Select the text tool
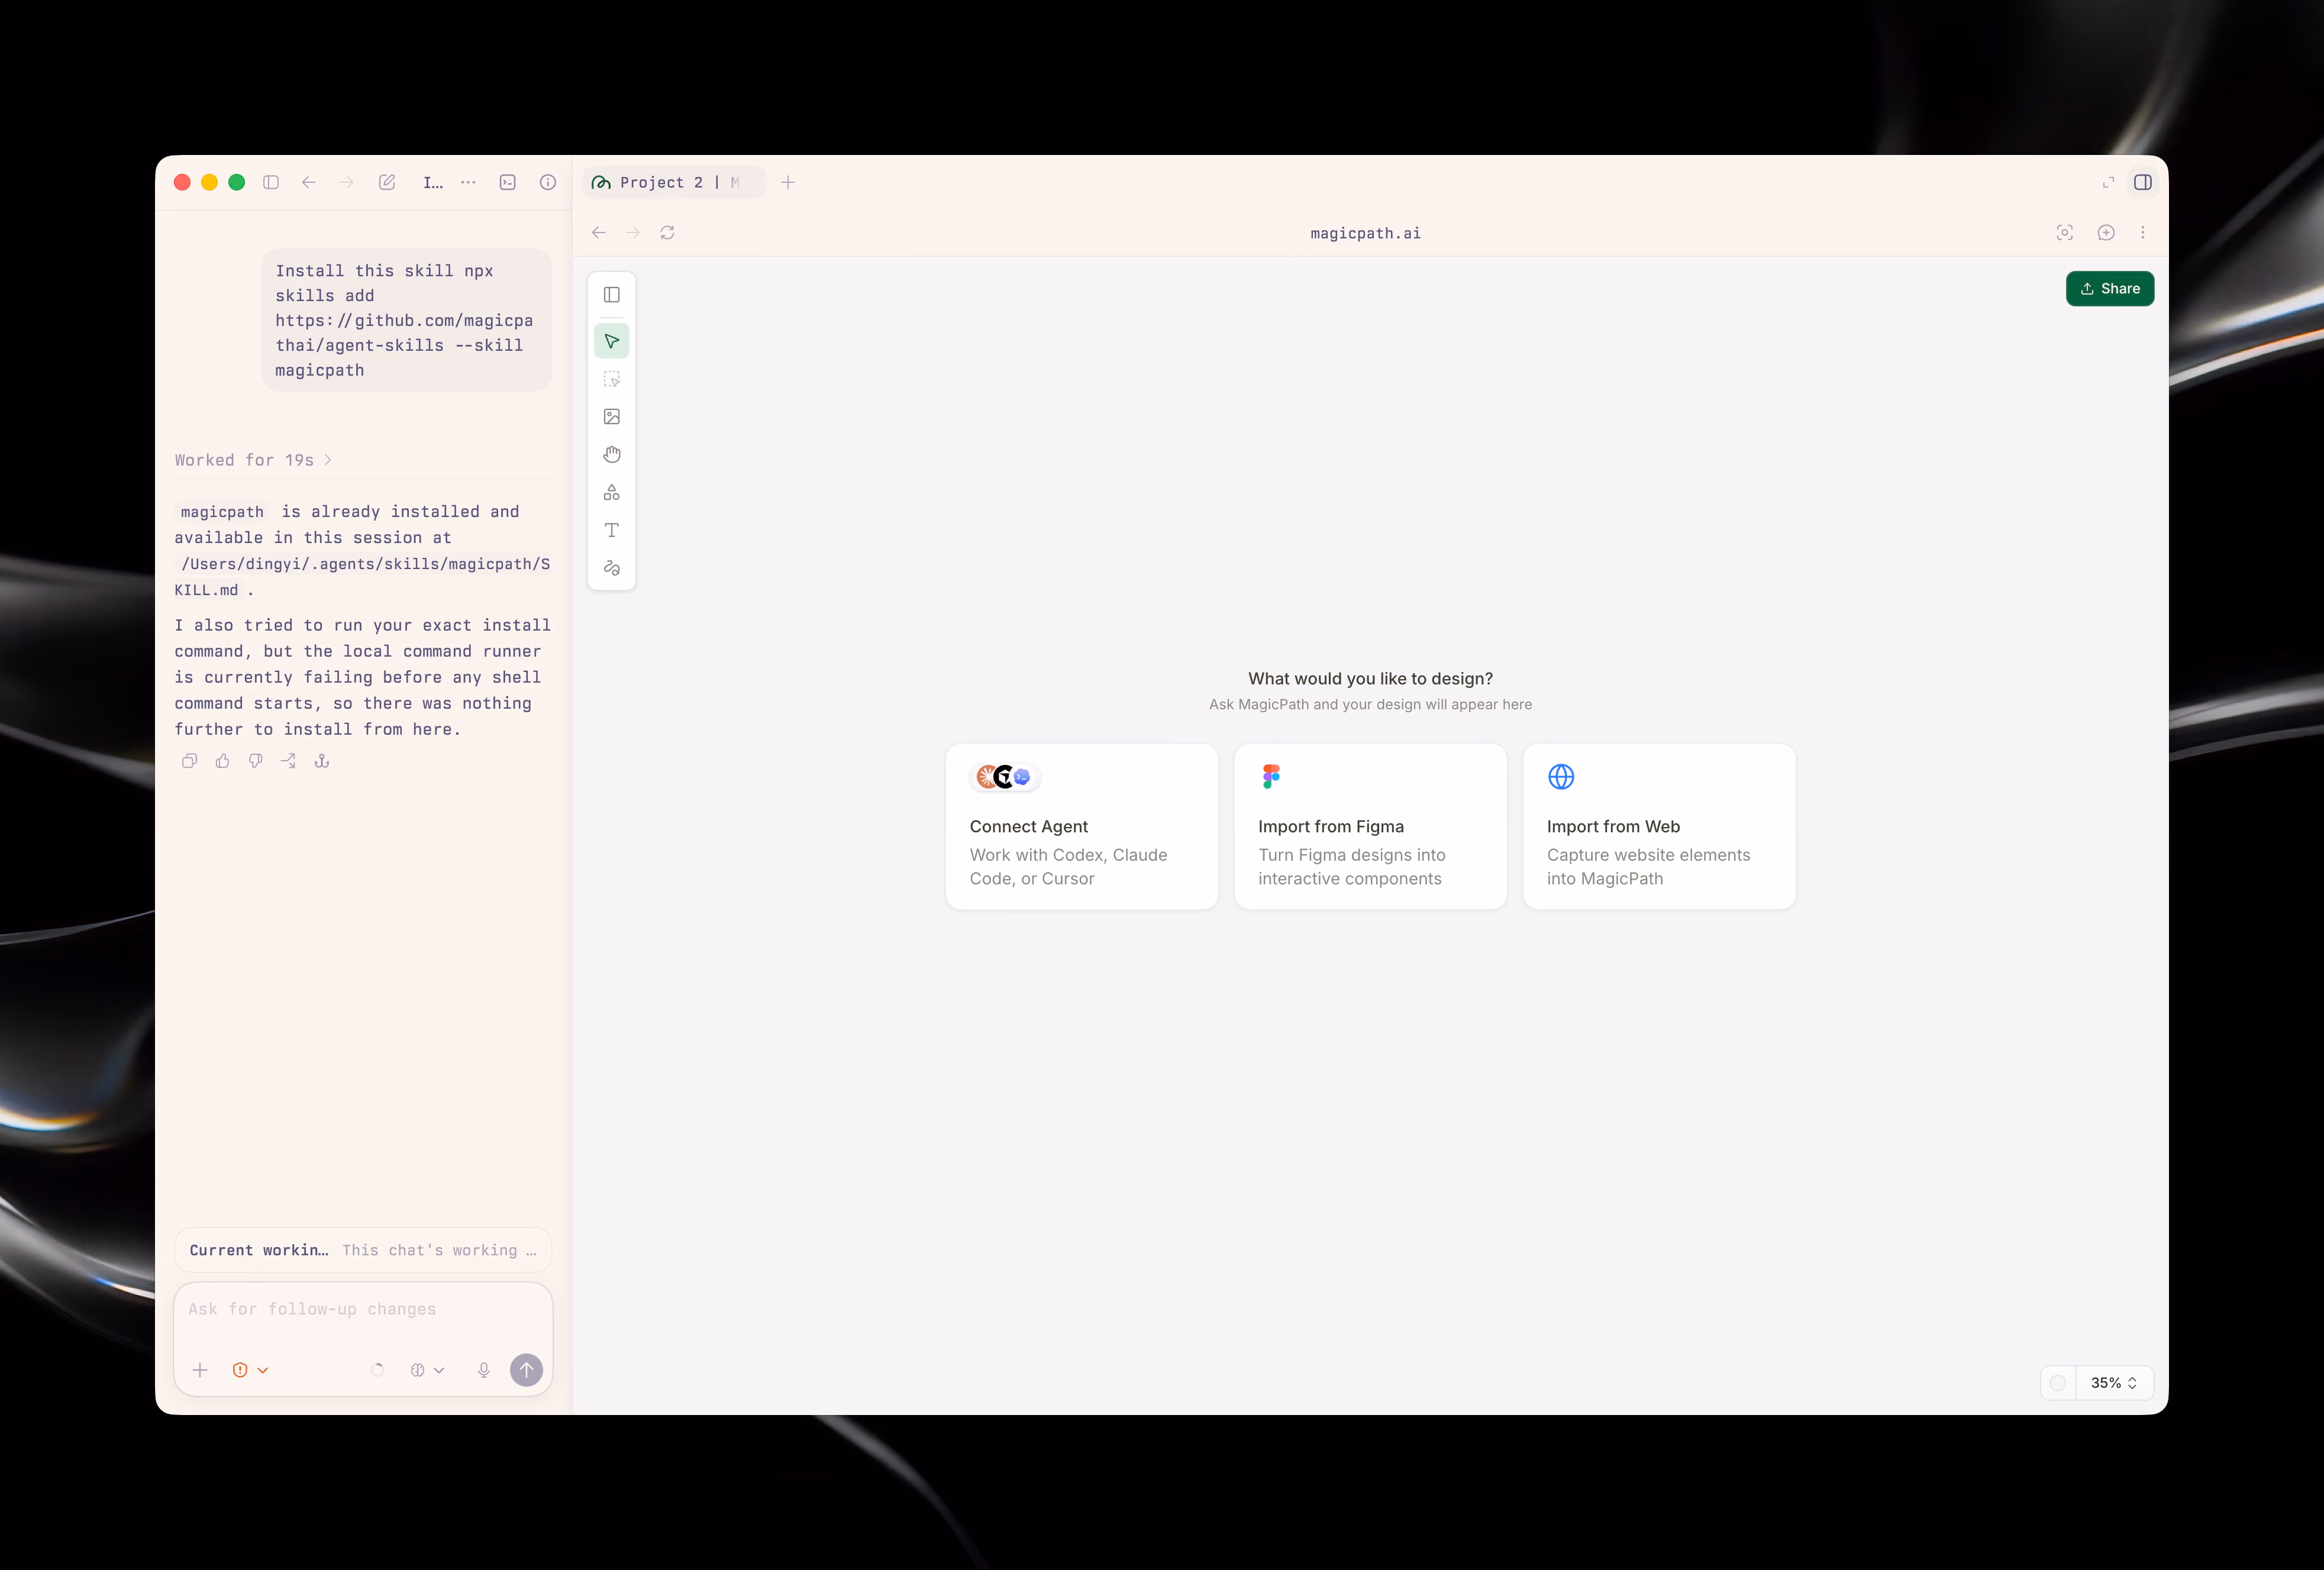This screenshot has height=1570, width=2324. [612, 530]
